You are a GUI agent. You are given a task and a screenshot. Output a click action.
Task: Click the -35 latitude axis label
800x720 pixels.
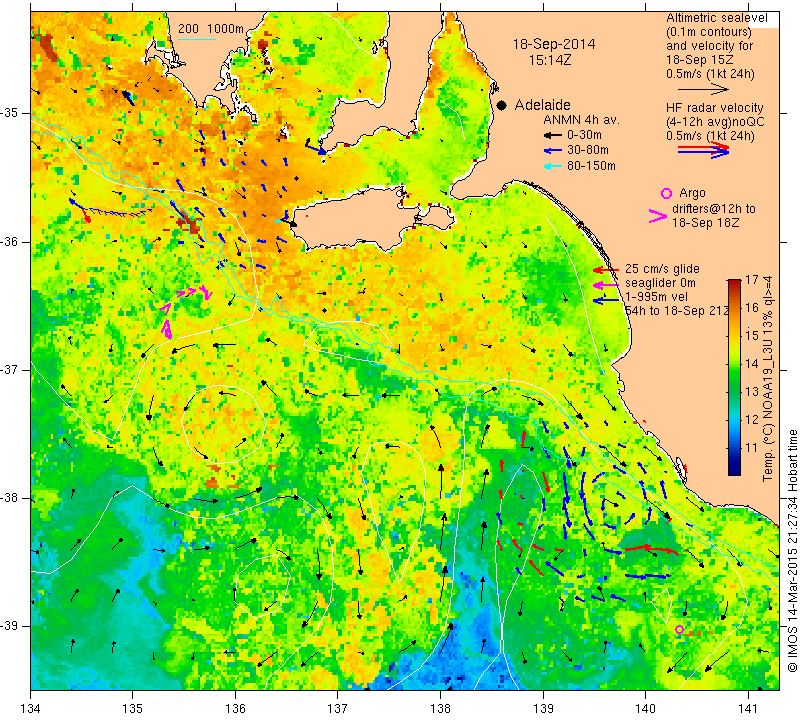[10, 113]
